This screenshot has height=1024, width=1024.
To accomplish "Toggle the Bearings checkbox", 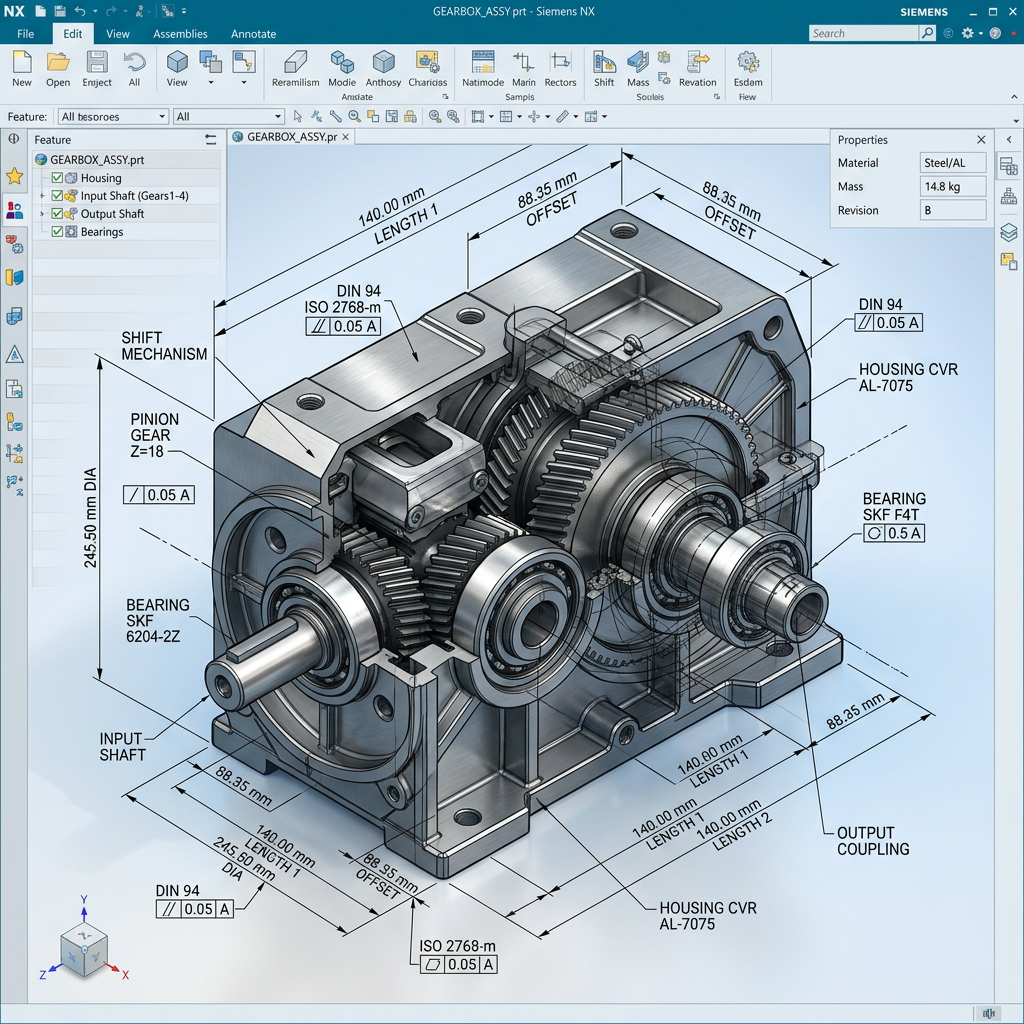I will tap(57, 231).
